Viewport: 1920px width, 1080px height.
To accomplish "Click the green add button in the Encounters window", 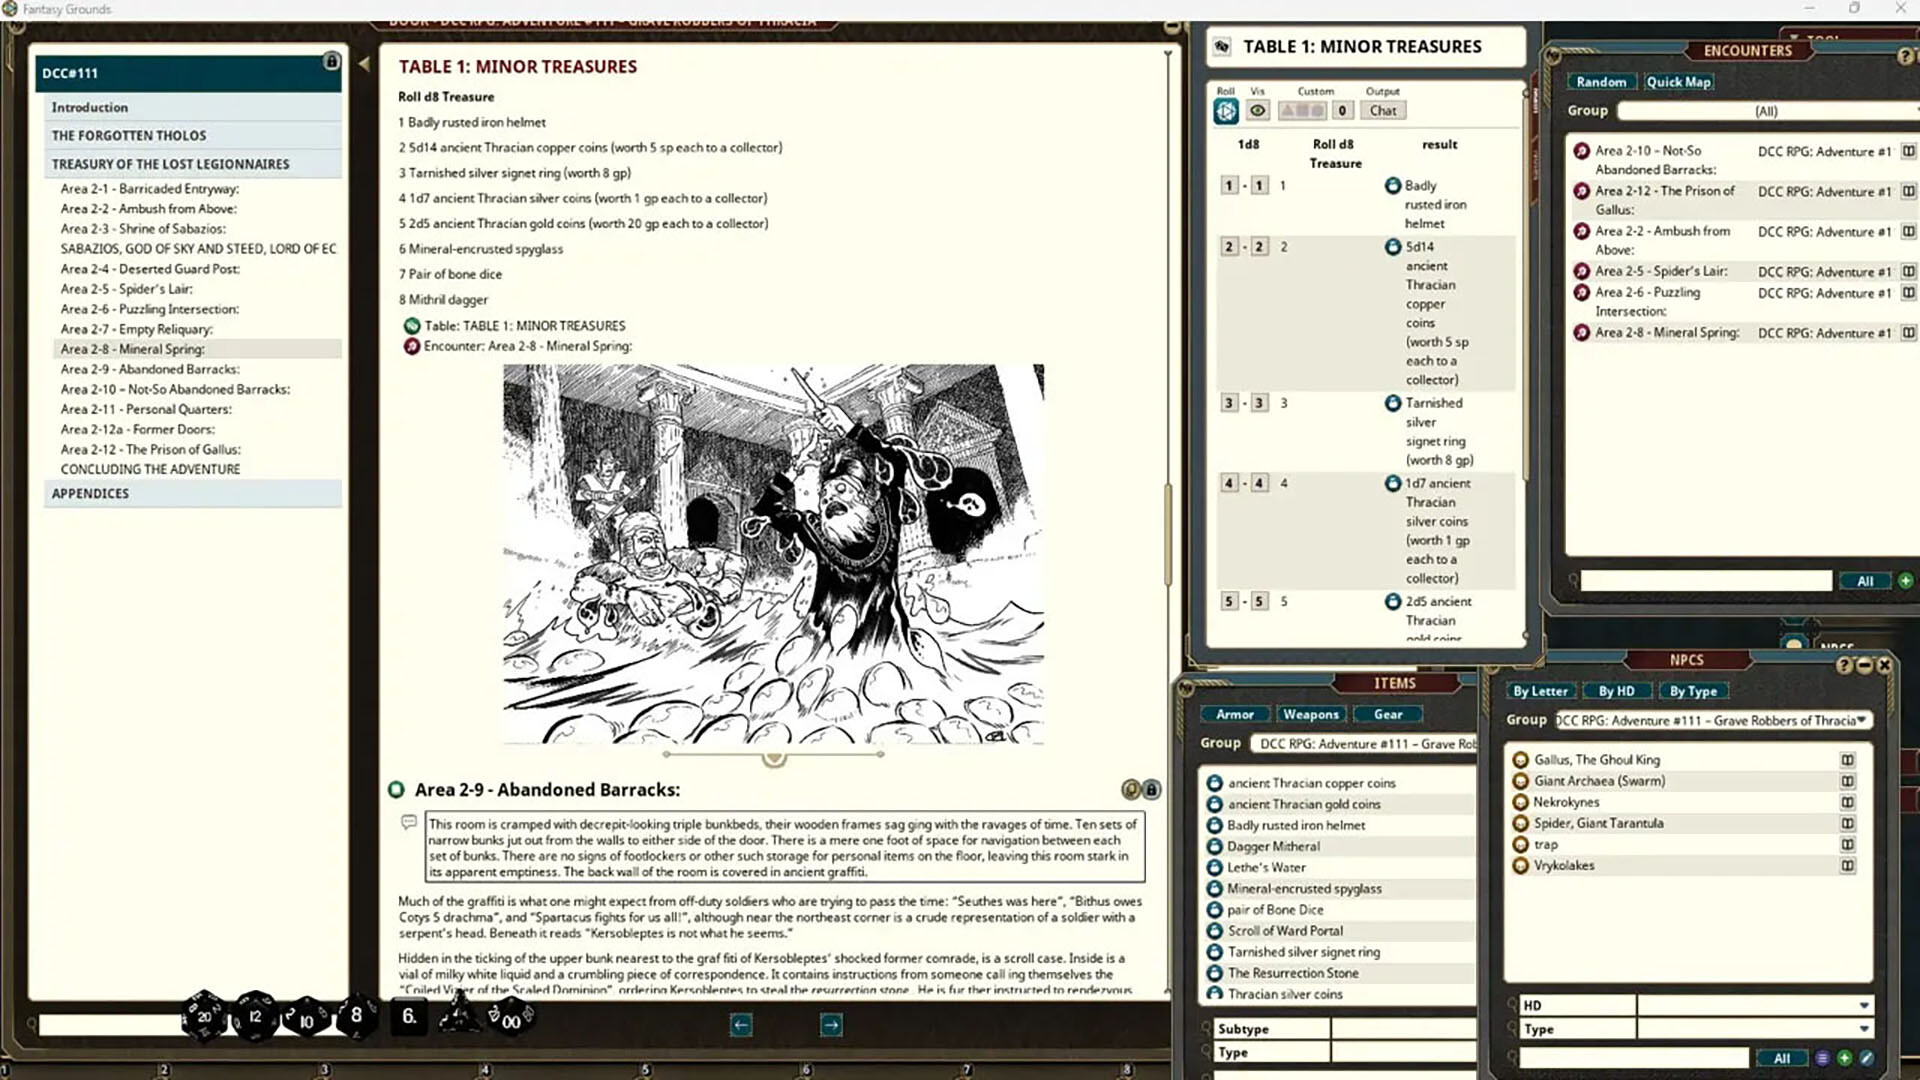I will point(1905,581).
